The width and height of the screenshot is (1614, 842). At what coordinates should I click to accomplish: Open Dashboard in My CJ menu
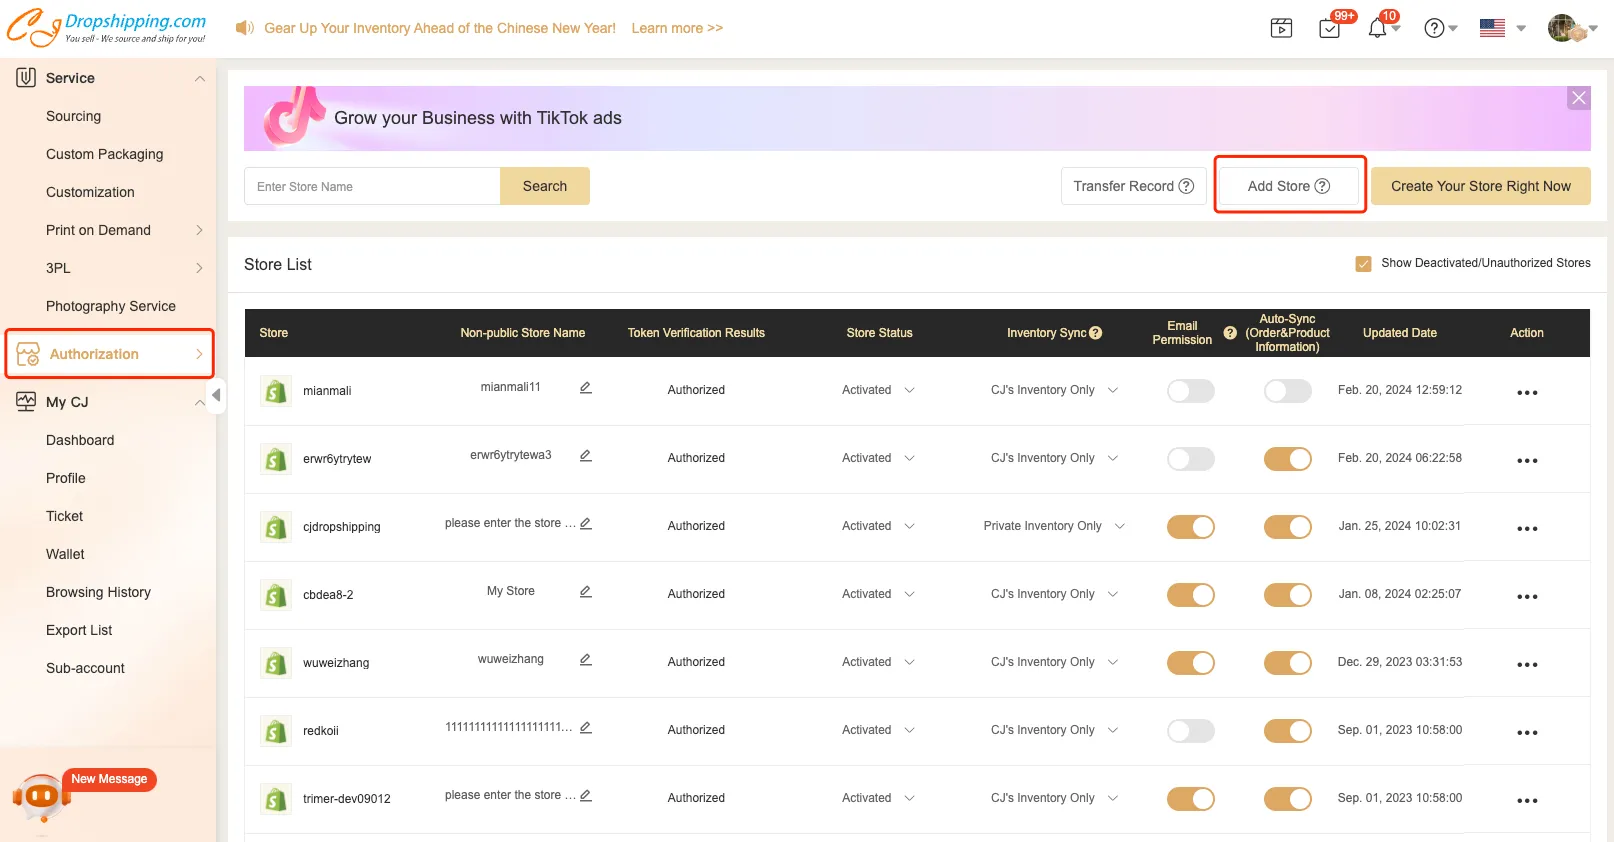[x=80, y=440]
